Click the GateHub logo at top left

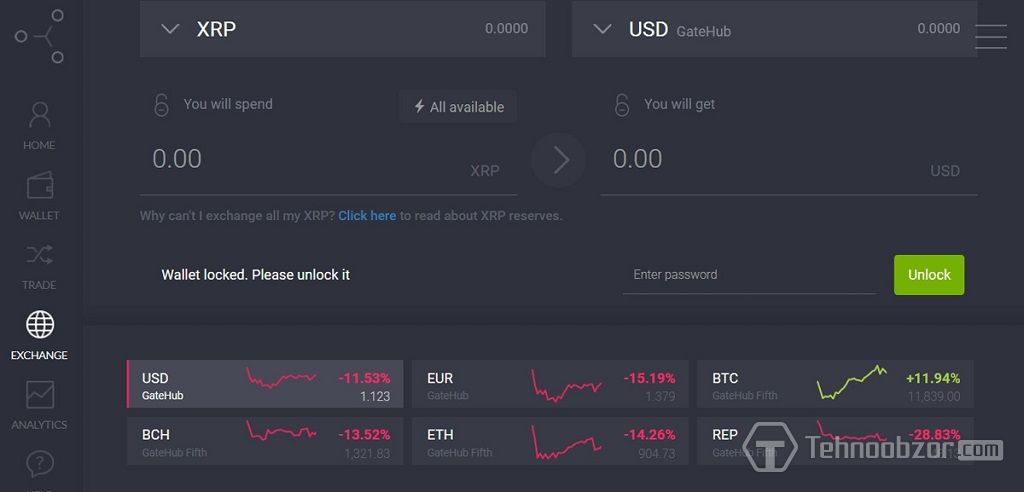[40, 36]
